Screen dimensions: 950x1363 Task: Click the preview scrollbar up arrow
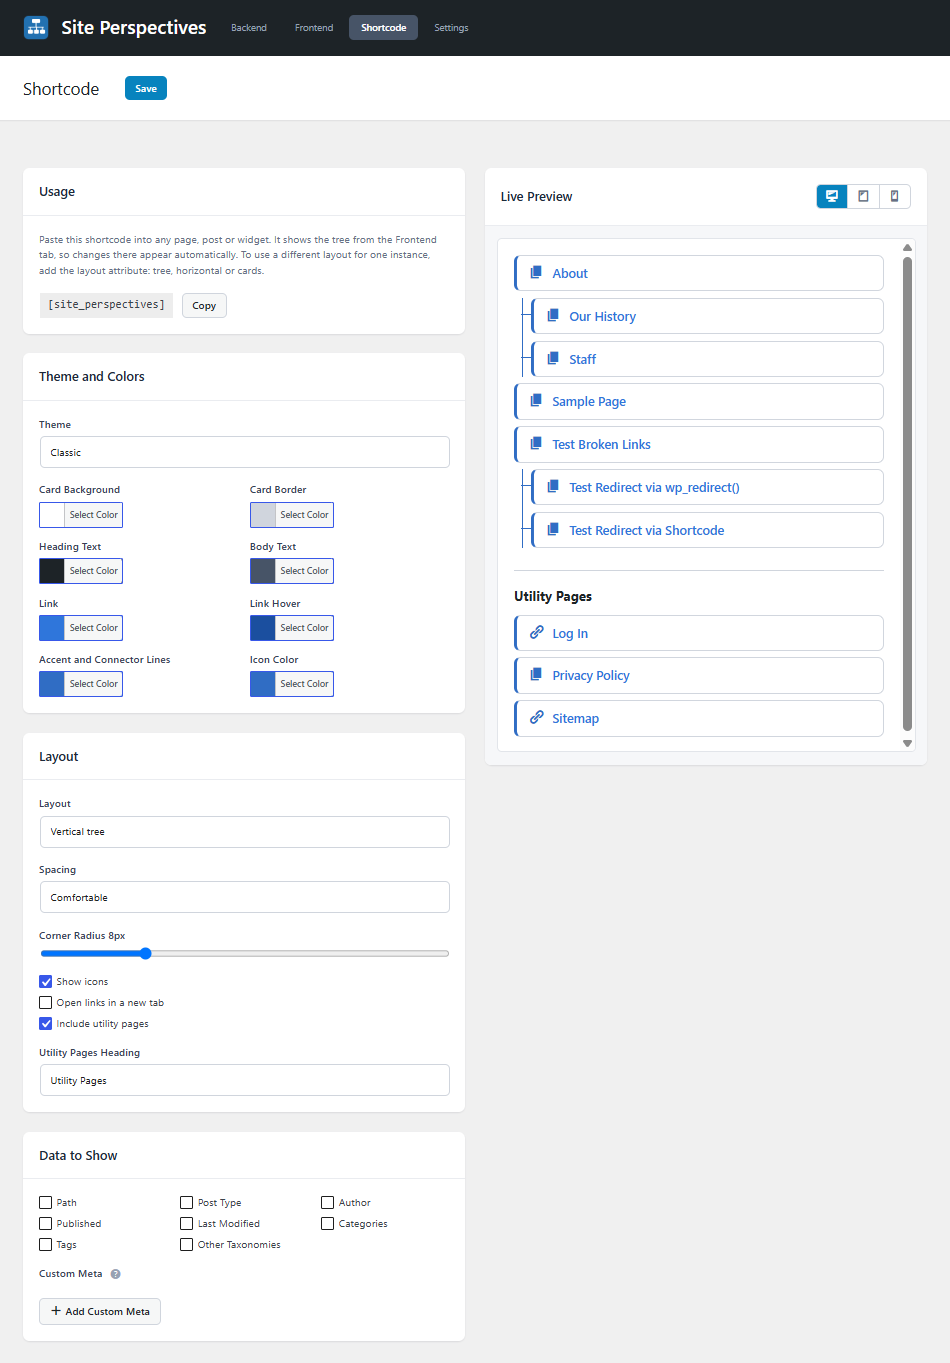pos(908,247)
